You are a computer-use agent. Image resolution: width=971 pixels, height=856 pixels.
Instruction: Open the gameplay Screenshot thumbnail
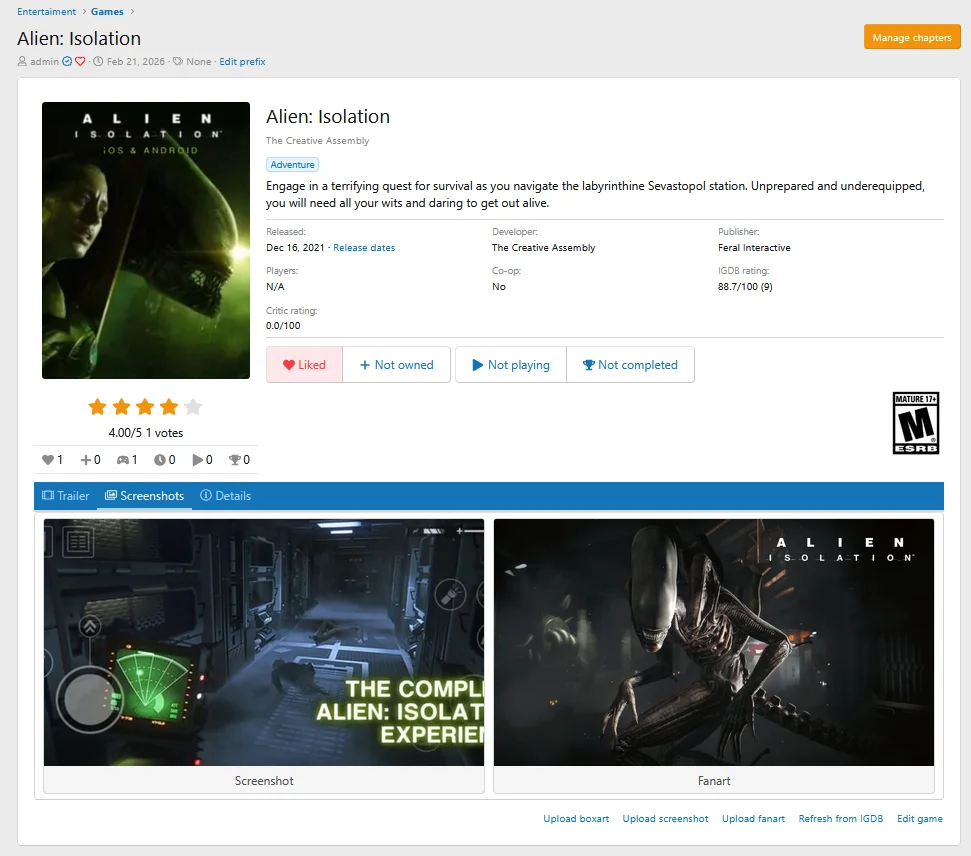pos(264,642)
